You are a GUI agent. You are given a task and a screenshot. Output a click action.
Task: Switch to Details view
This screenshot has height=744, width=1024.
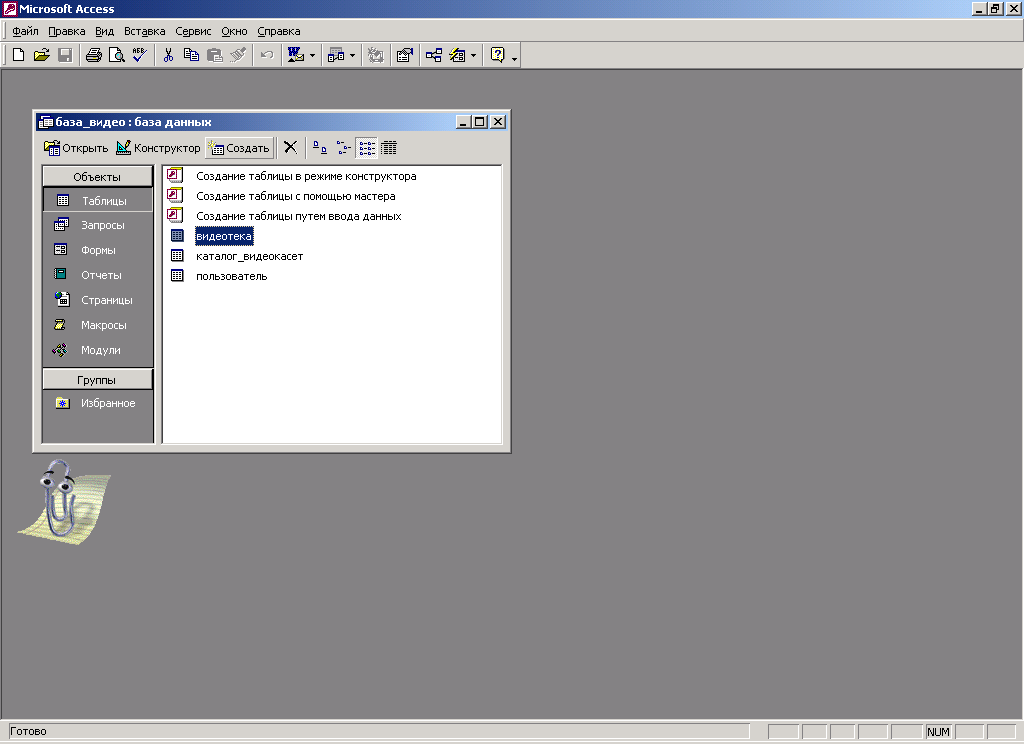pos(389,148)
